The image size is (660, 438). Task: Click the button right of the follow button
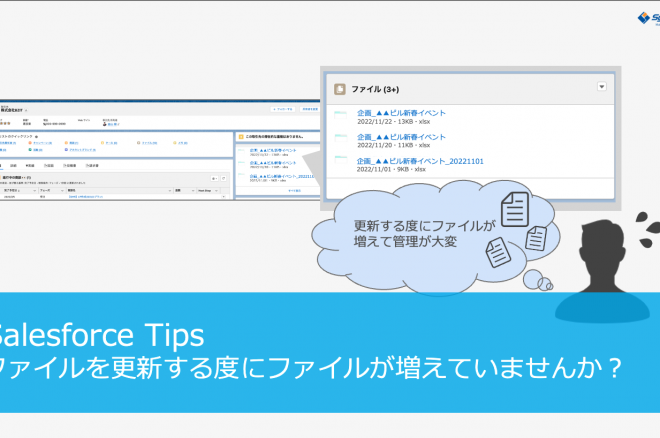point(310,109)
